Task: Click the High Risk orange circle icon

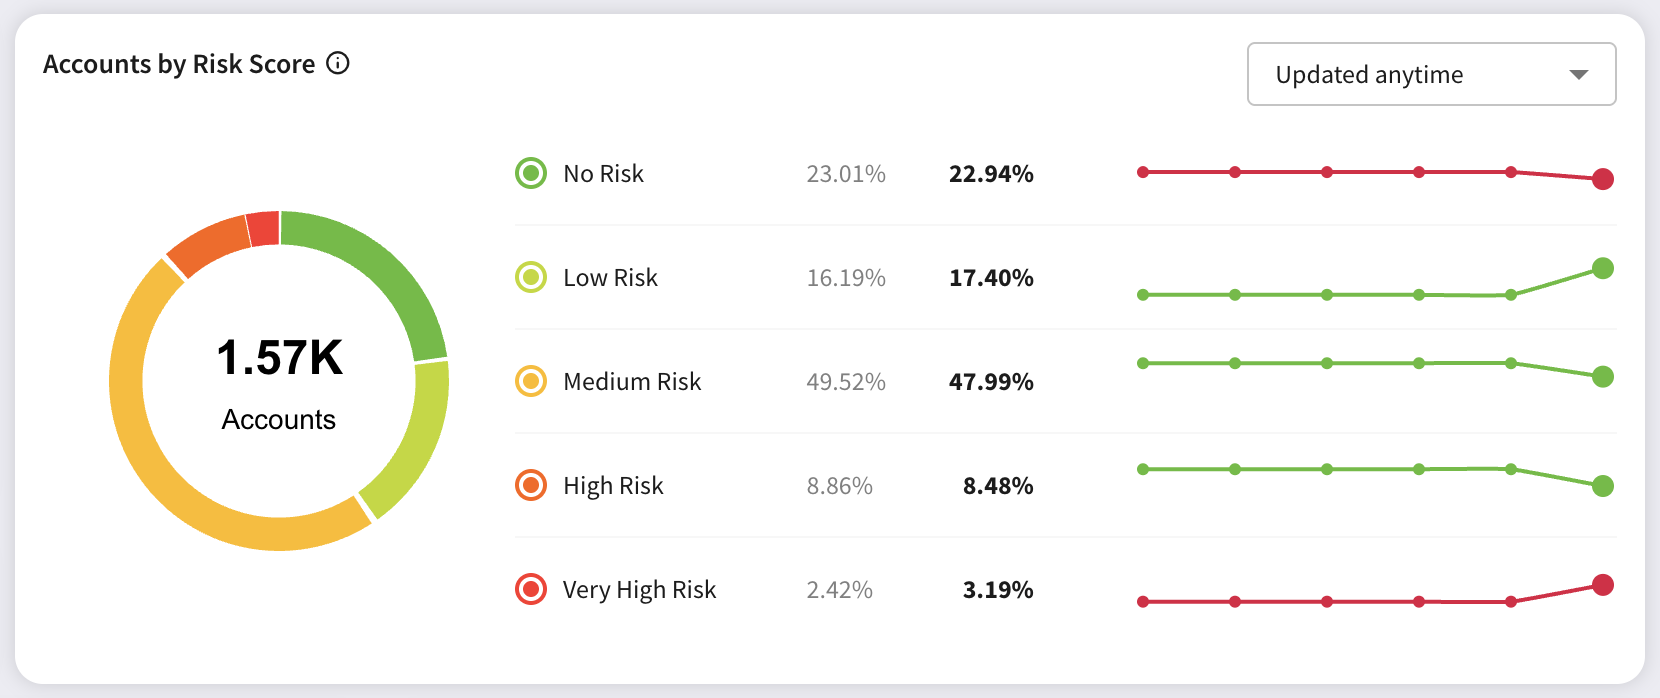Action: click(x=531, y=485)
